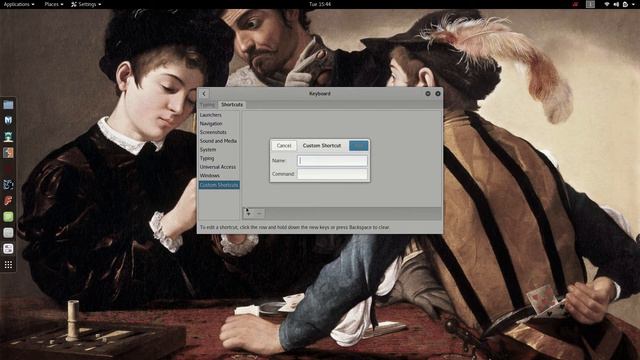Open the Wi-Fi network indicator

(x=607, y=4)
